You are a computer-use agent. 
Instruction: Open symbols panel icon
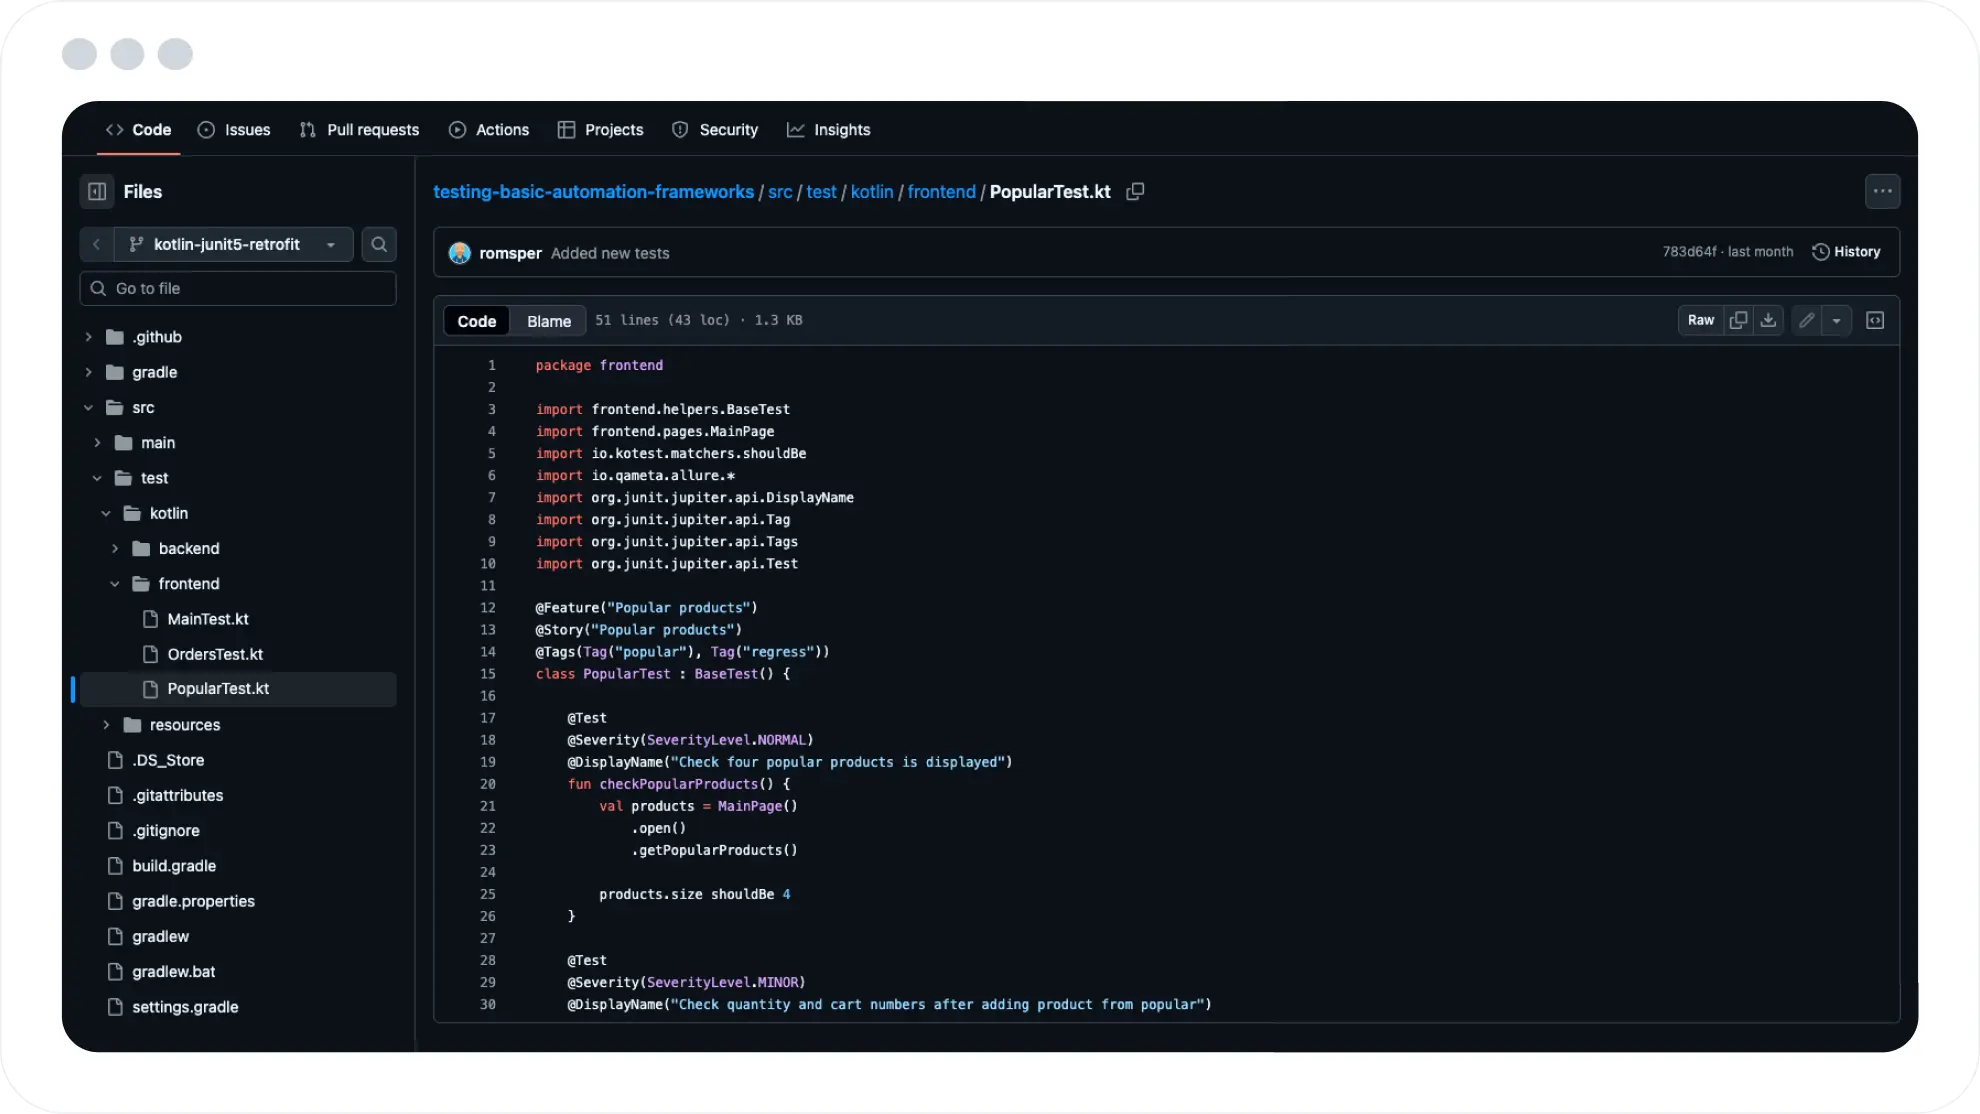[x=1875, y=320]
